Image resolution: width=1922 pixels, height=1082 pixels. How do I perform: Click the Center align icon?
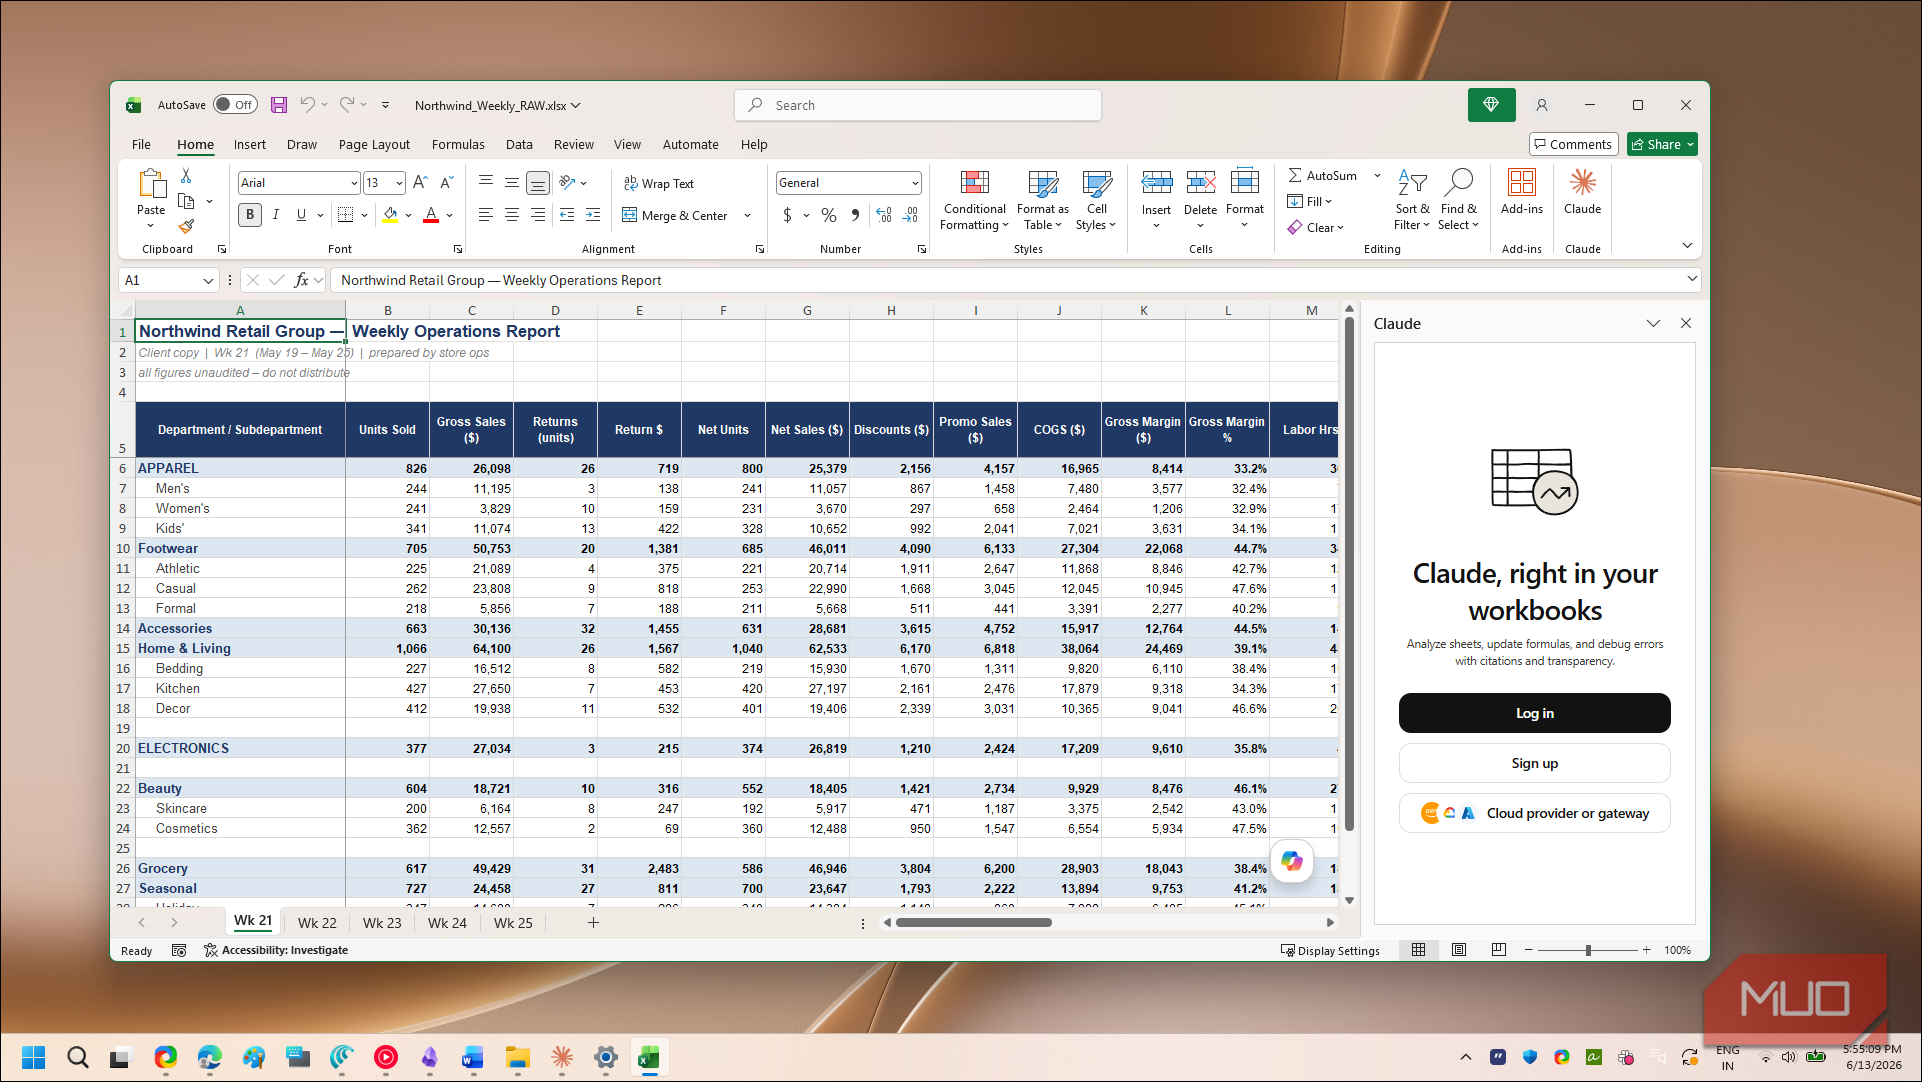click(x=511, y=215)
